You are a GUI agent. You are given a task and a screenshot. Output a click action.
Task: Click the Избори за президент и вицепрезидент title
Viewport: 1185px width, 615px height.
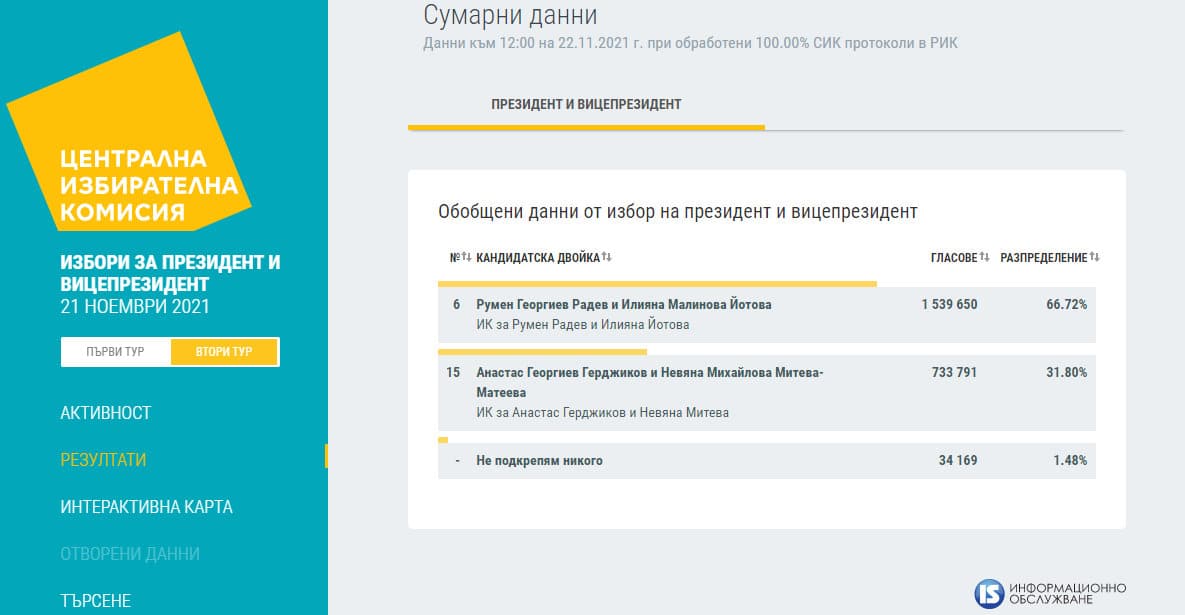click(170, 273)
